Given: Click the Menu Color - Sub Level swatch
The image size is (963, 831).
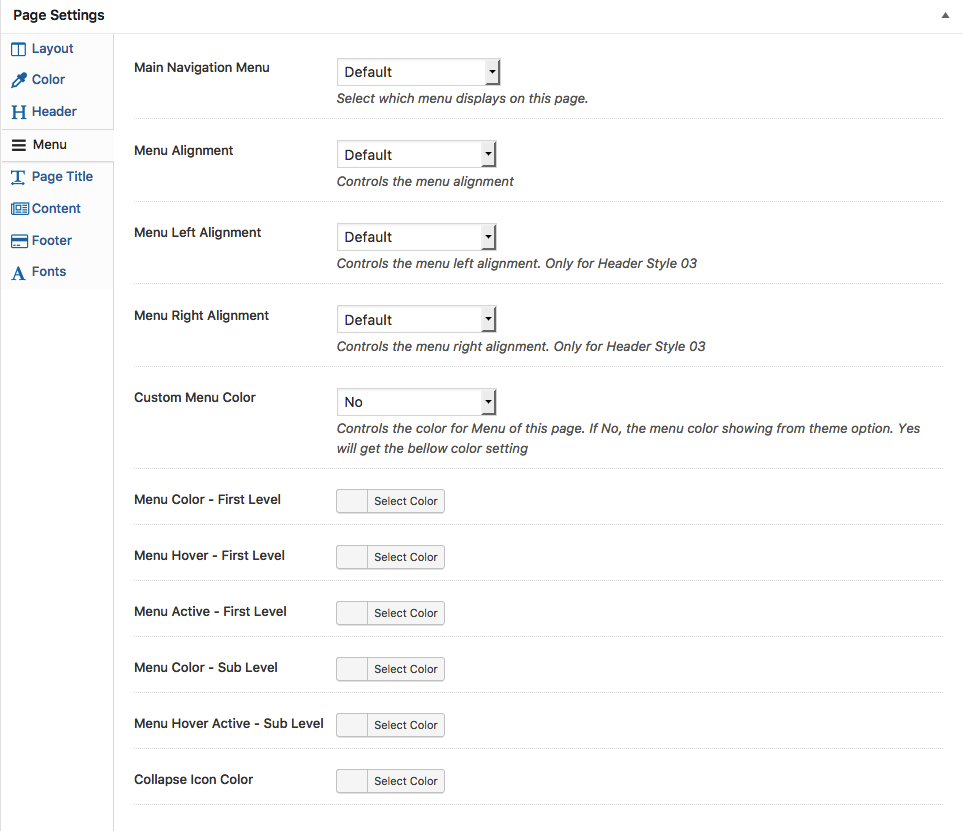Looking at the screenshot, I should click(353, 669).
